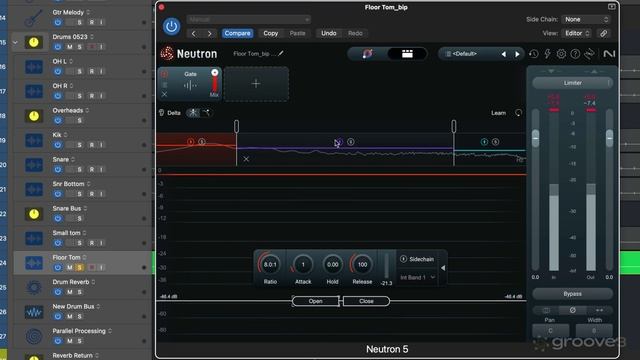Click the Ratio knob
Viewport: 640px width, 360px height.
tap(270, 264)
